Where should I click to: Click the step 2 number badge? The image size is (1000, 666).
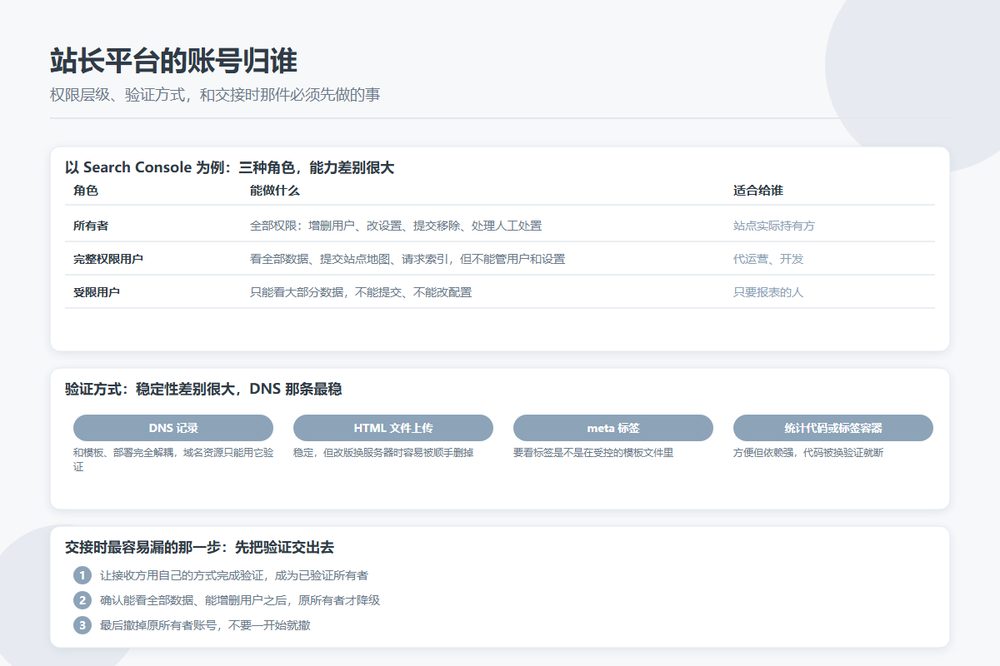point(82,600)
